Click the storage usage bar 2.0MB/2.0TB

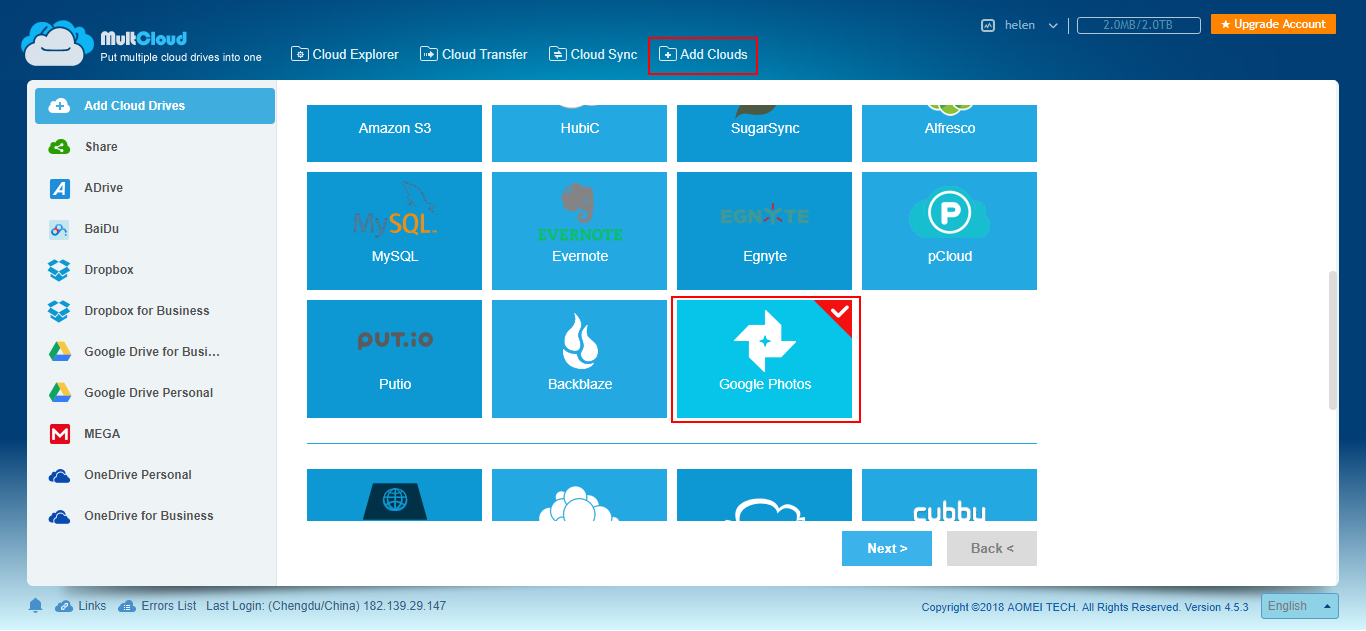tap(1139, 25)
